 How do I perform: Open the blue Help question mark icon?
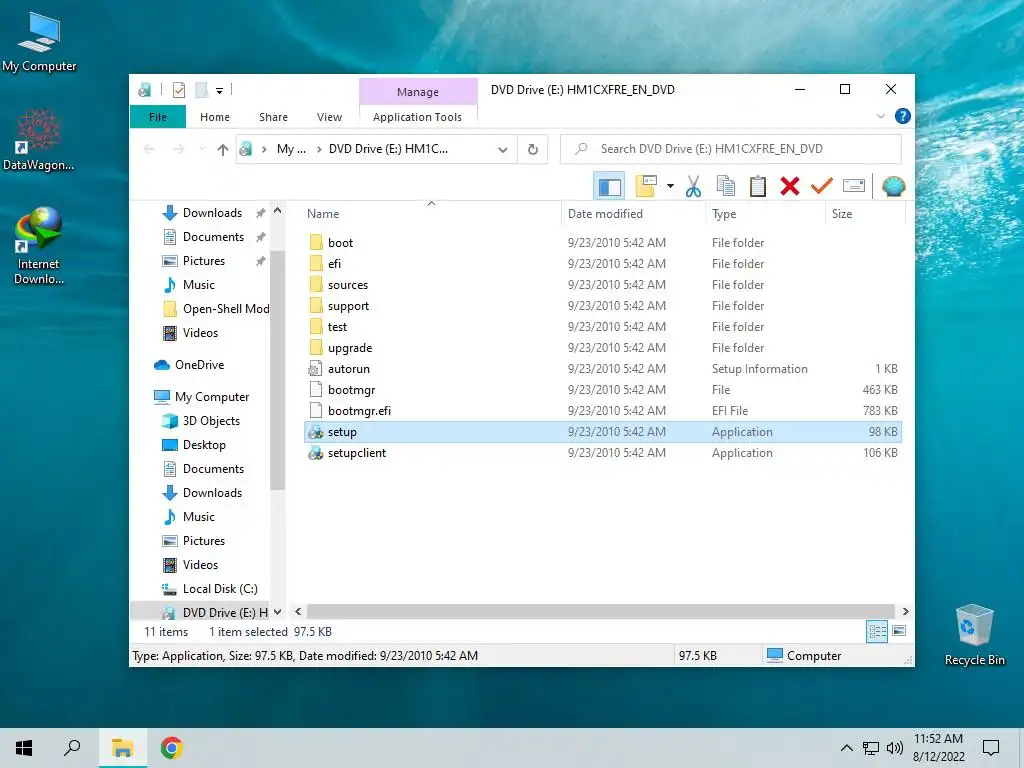pos(903,116)
